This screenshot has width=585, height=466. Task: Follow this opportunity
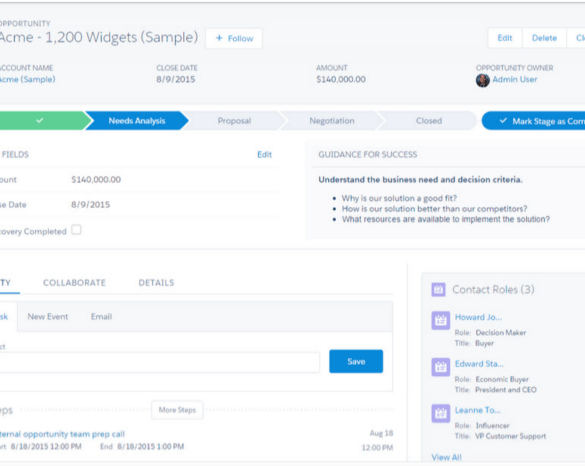(234, 38)
